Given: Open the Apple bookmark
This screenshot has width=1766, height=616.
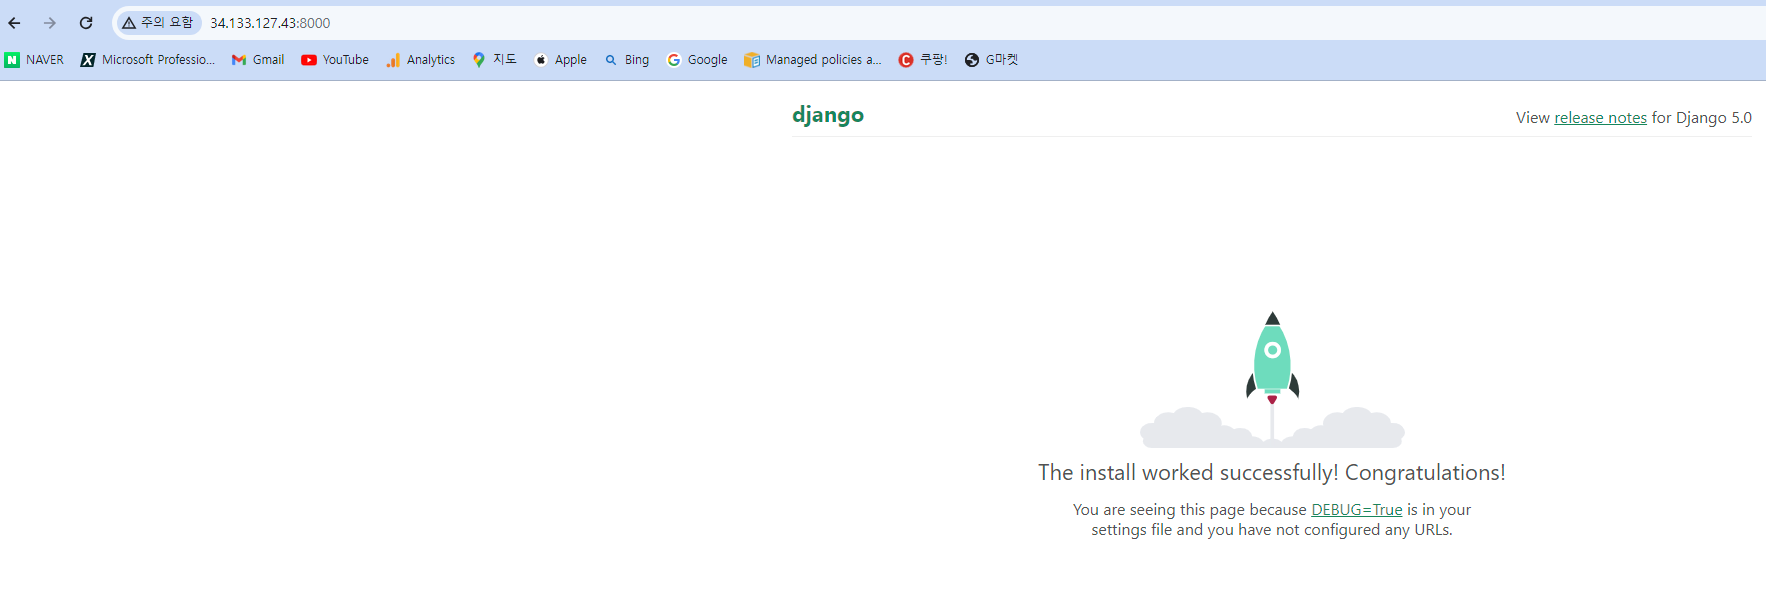Looking at the screenshot, I should 560,60.
